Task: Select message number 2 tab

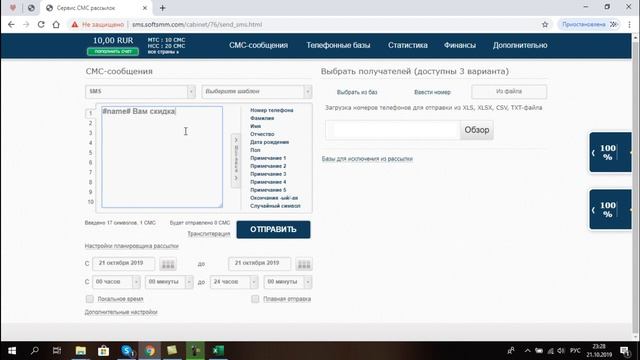Action: coord(90,123)
